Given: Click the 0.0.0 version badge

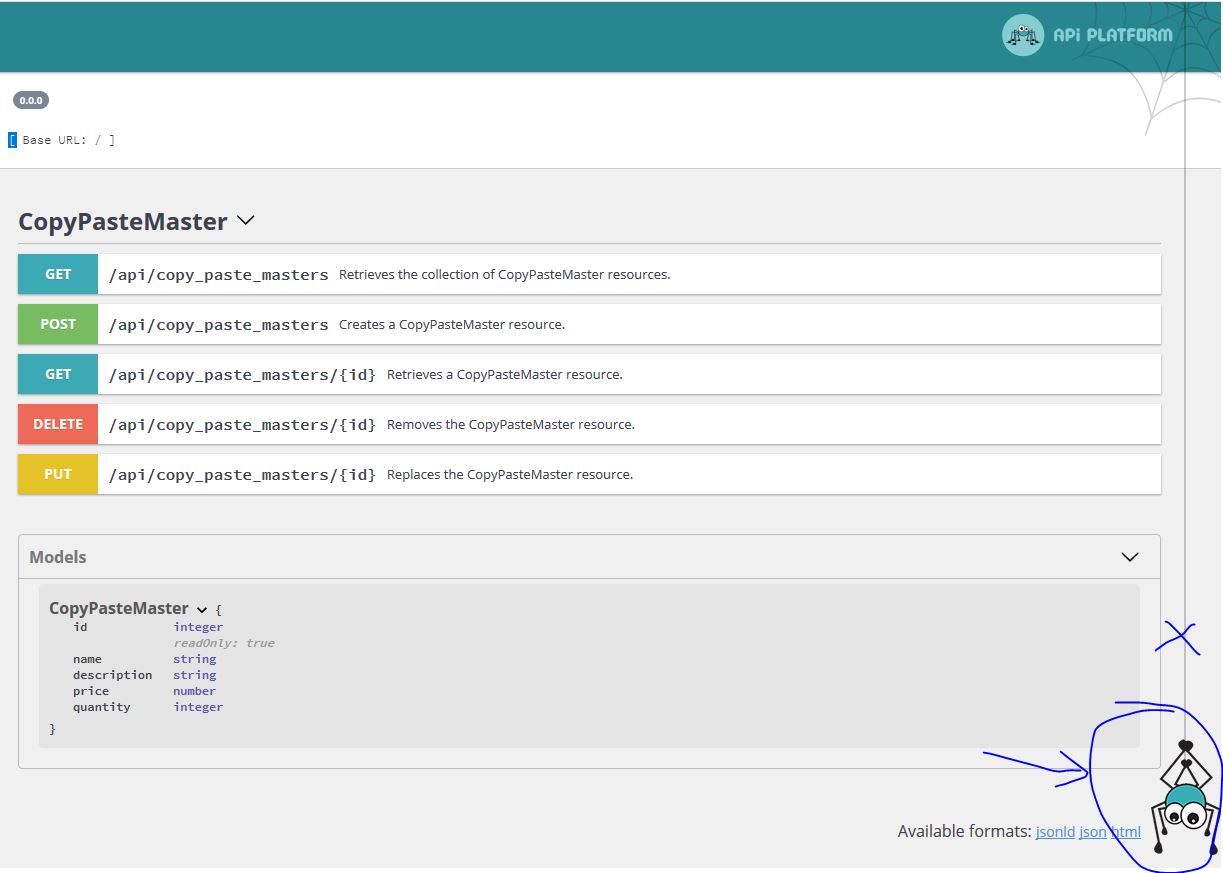Looking at the screenshot, I should (31, 100).
